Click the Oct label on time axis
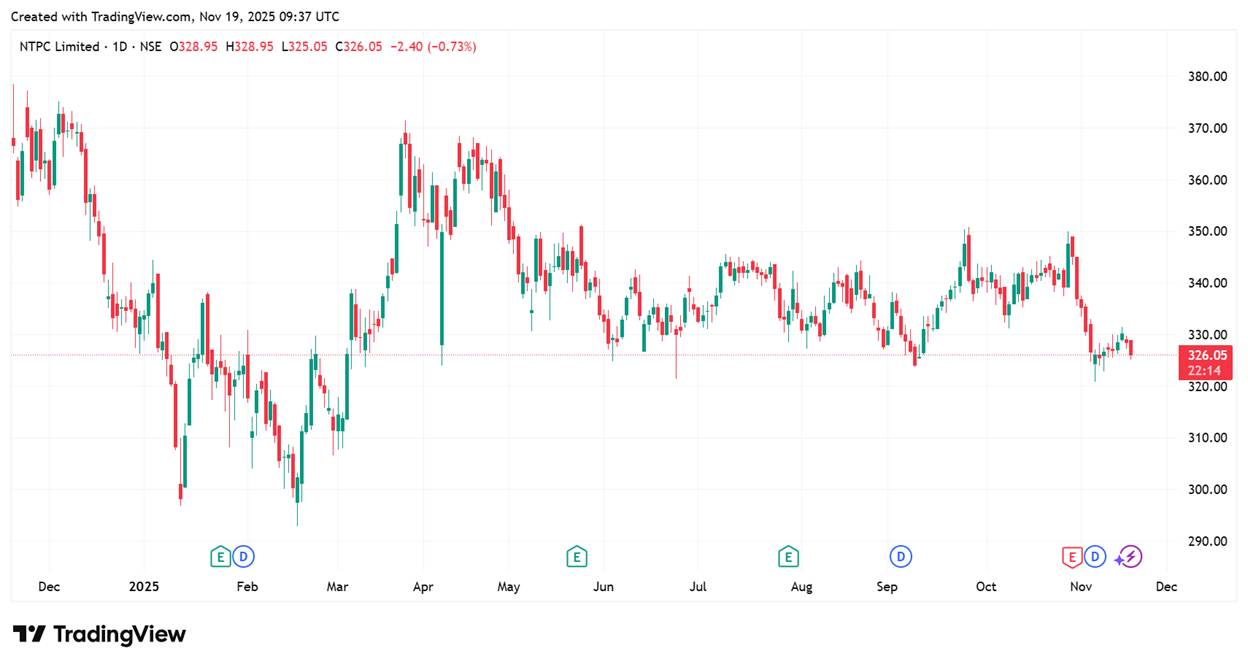 (x=986, y=587)
